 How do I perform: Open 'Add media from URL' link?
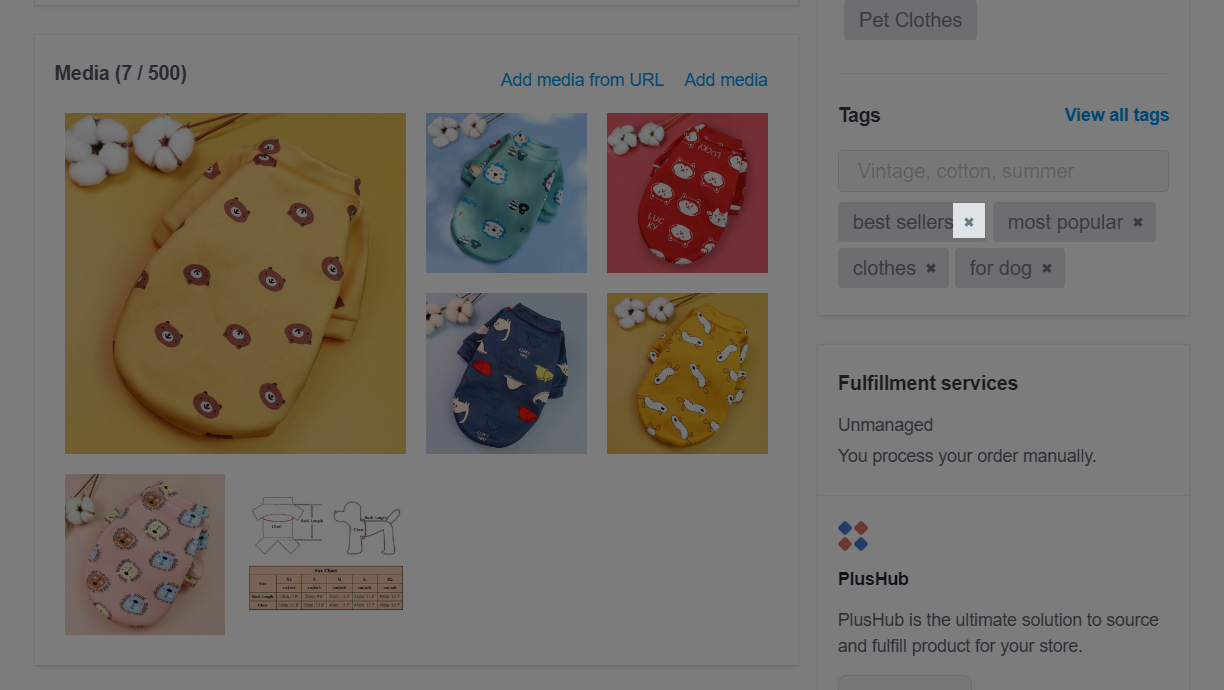point(582,80)
